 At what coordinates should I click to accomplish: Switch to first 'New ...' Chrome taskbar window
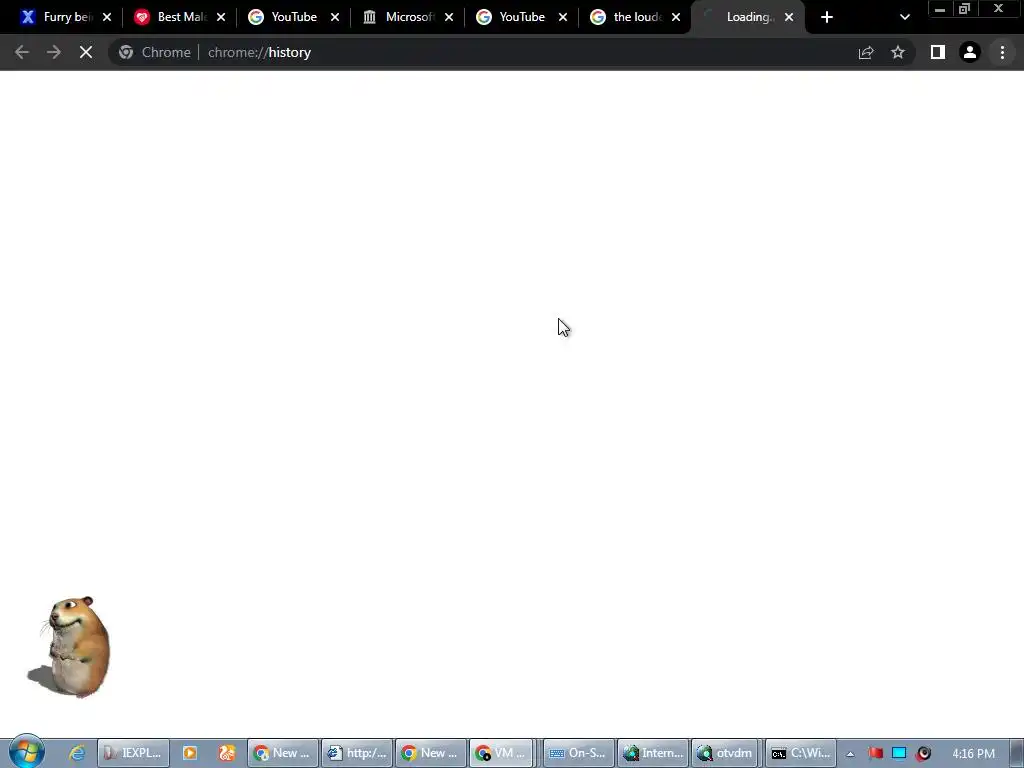click(x=282, y=753)
